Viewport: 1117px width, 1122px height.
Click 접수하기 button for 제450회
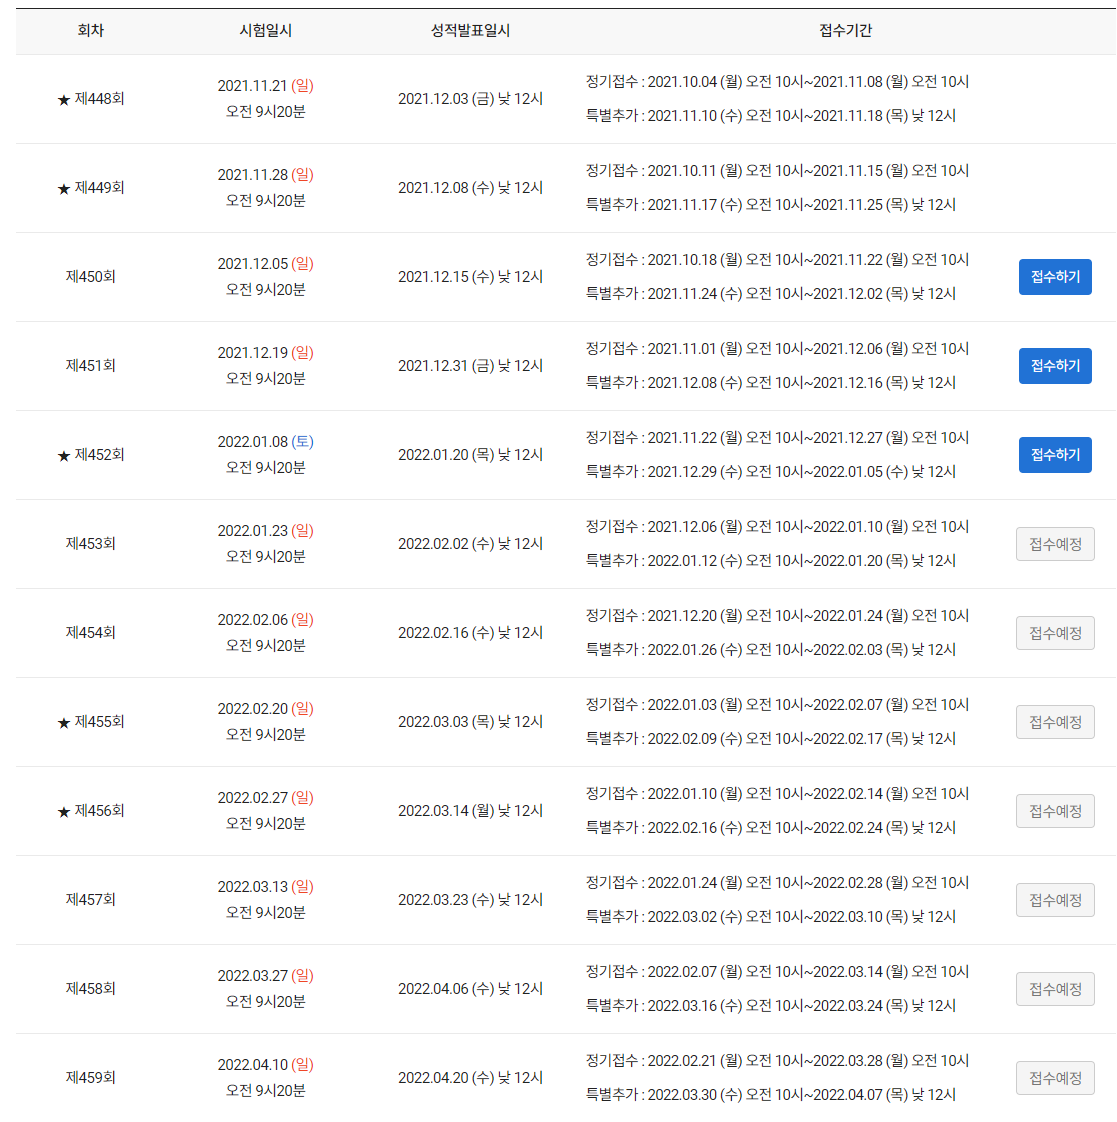coord(1055,277)
